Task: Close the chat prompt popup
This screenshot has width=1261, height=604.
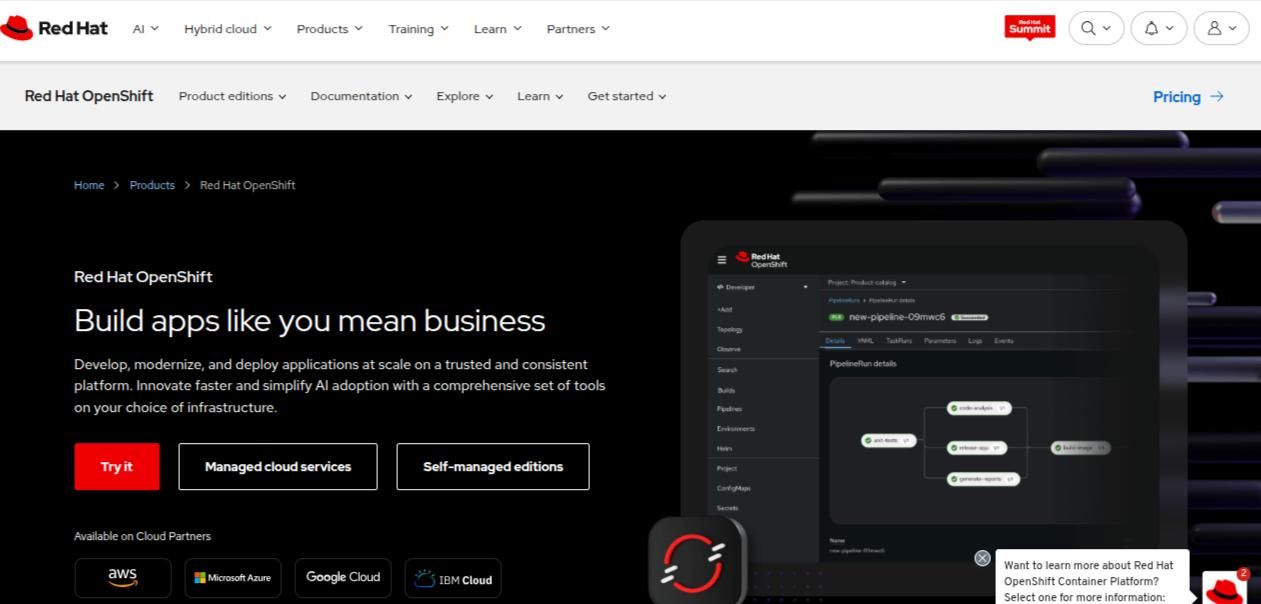Action: pyautogui.click(x=982, y=558)
